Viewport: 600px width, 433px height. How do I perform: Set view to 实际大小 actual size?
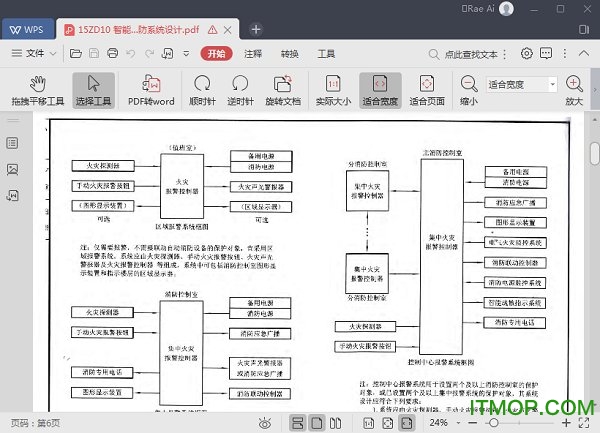[333, 91]
